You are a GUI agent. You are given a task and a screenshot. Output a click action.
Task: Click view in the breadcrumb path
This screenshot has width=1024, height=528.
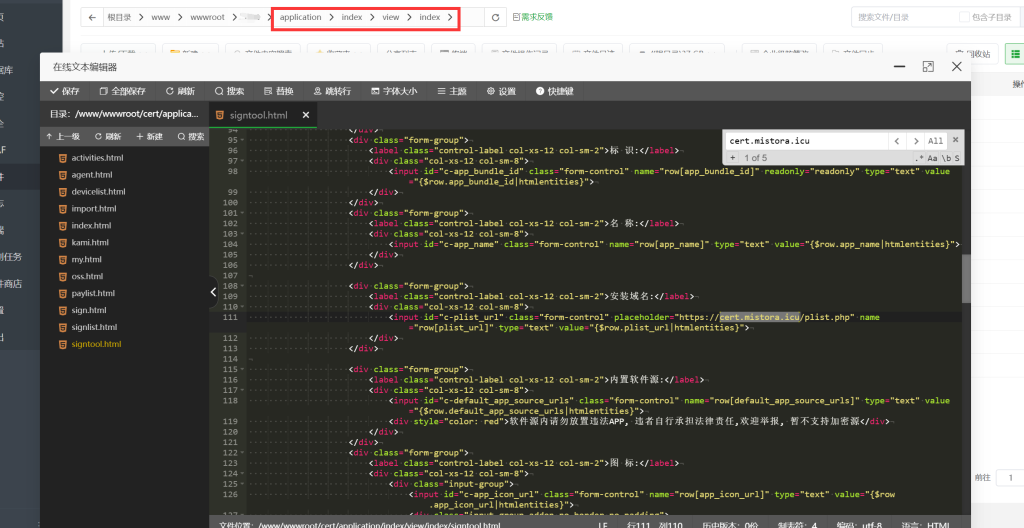point(391,18)
